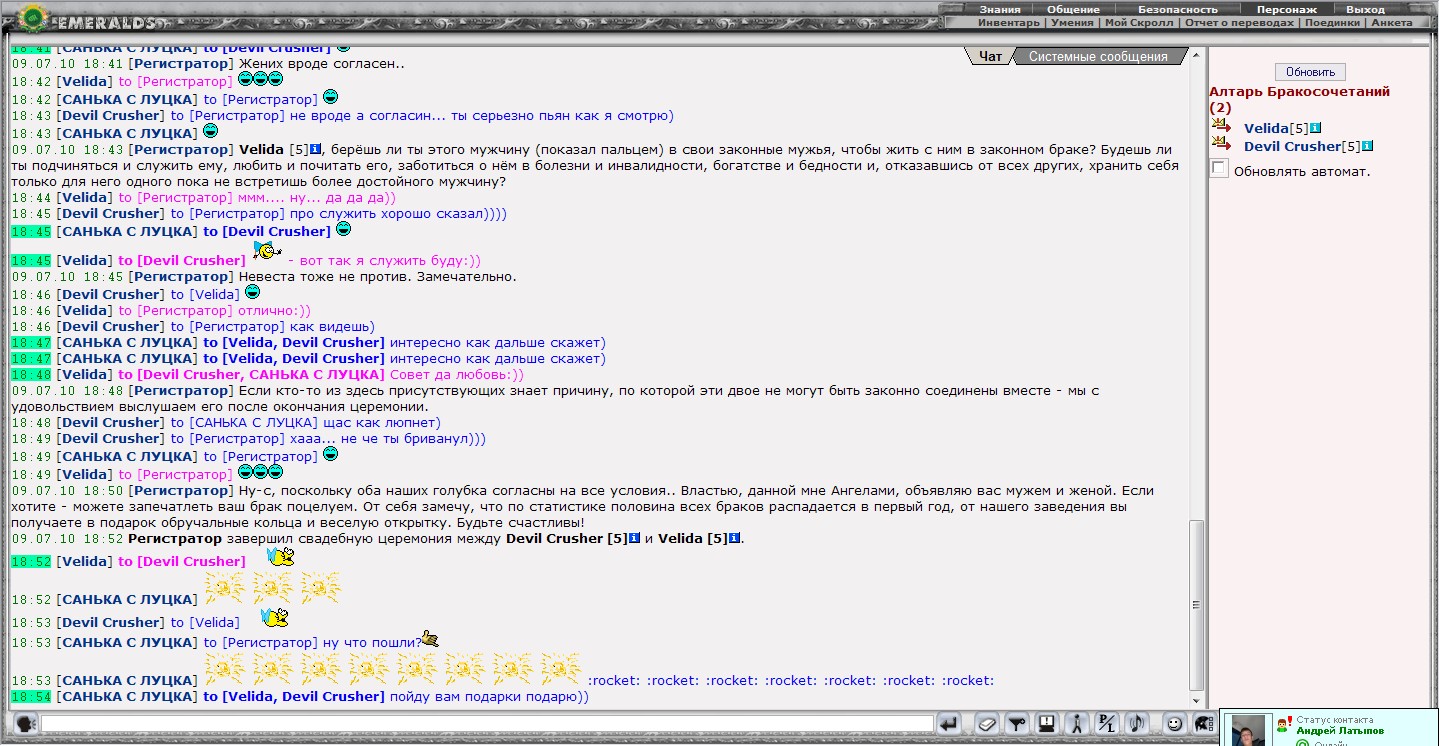Click Devil Crusher name in the altar user list
This screenshot has height=746, width=1440.
click(x=1292, y=146)
